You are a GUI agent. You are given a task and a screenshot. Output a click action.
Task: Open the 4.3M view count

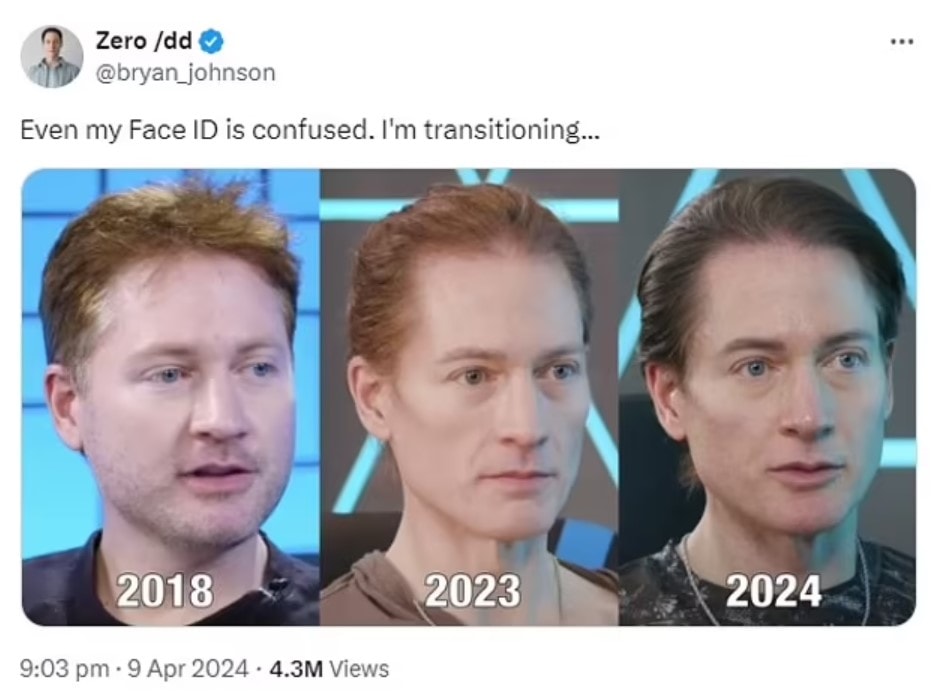click(x=296, y=669)
